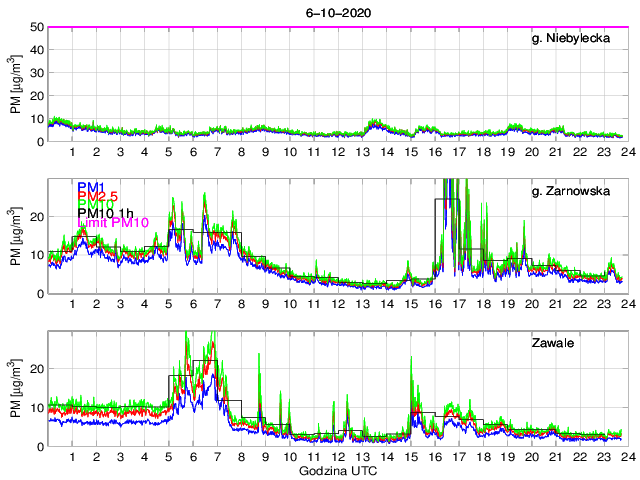Viewport: 640px width, 480px height.
Task: Select the g. Niebylecka station label
Action: click(577, 39)
